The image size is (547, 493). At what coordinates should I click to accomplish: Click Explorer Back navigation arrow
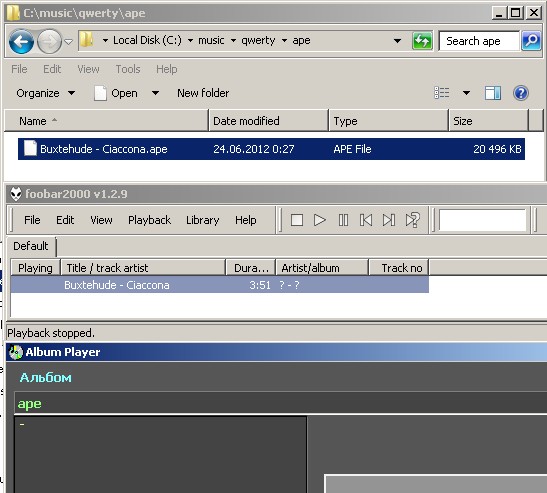tap(21, 42)
